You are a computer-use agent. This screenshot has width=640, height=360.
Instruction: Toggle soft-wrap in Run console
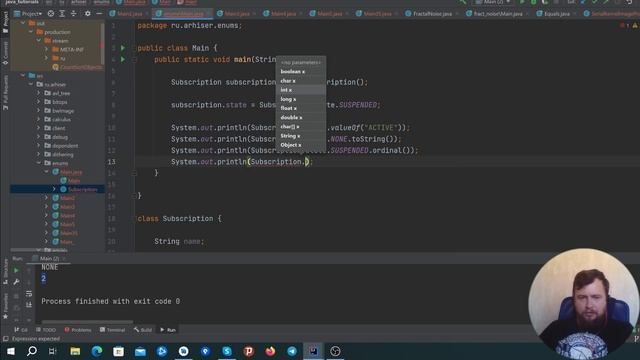(29, 293)
